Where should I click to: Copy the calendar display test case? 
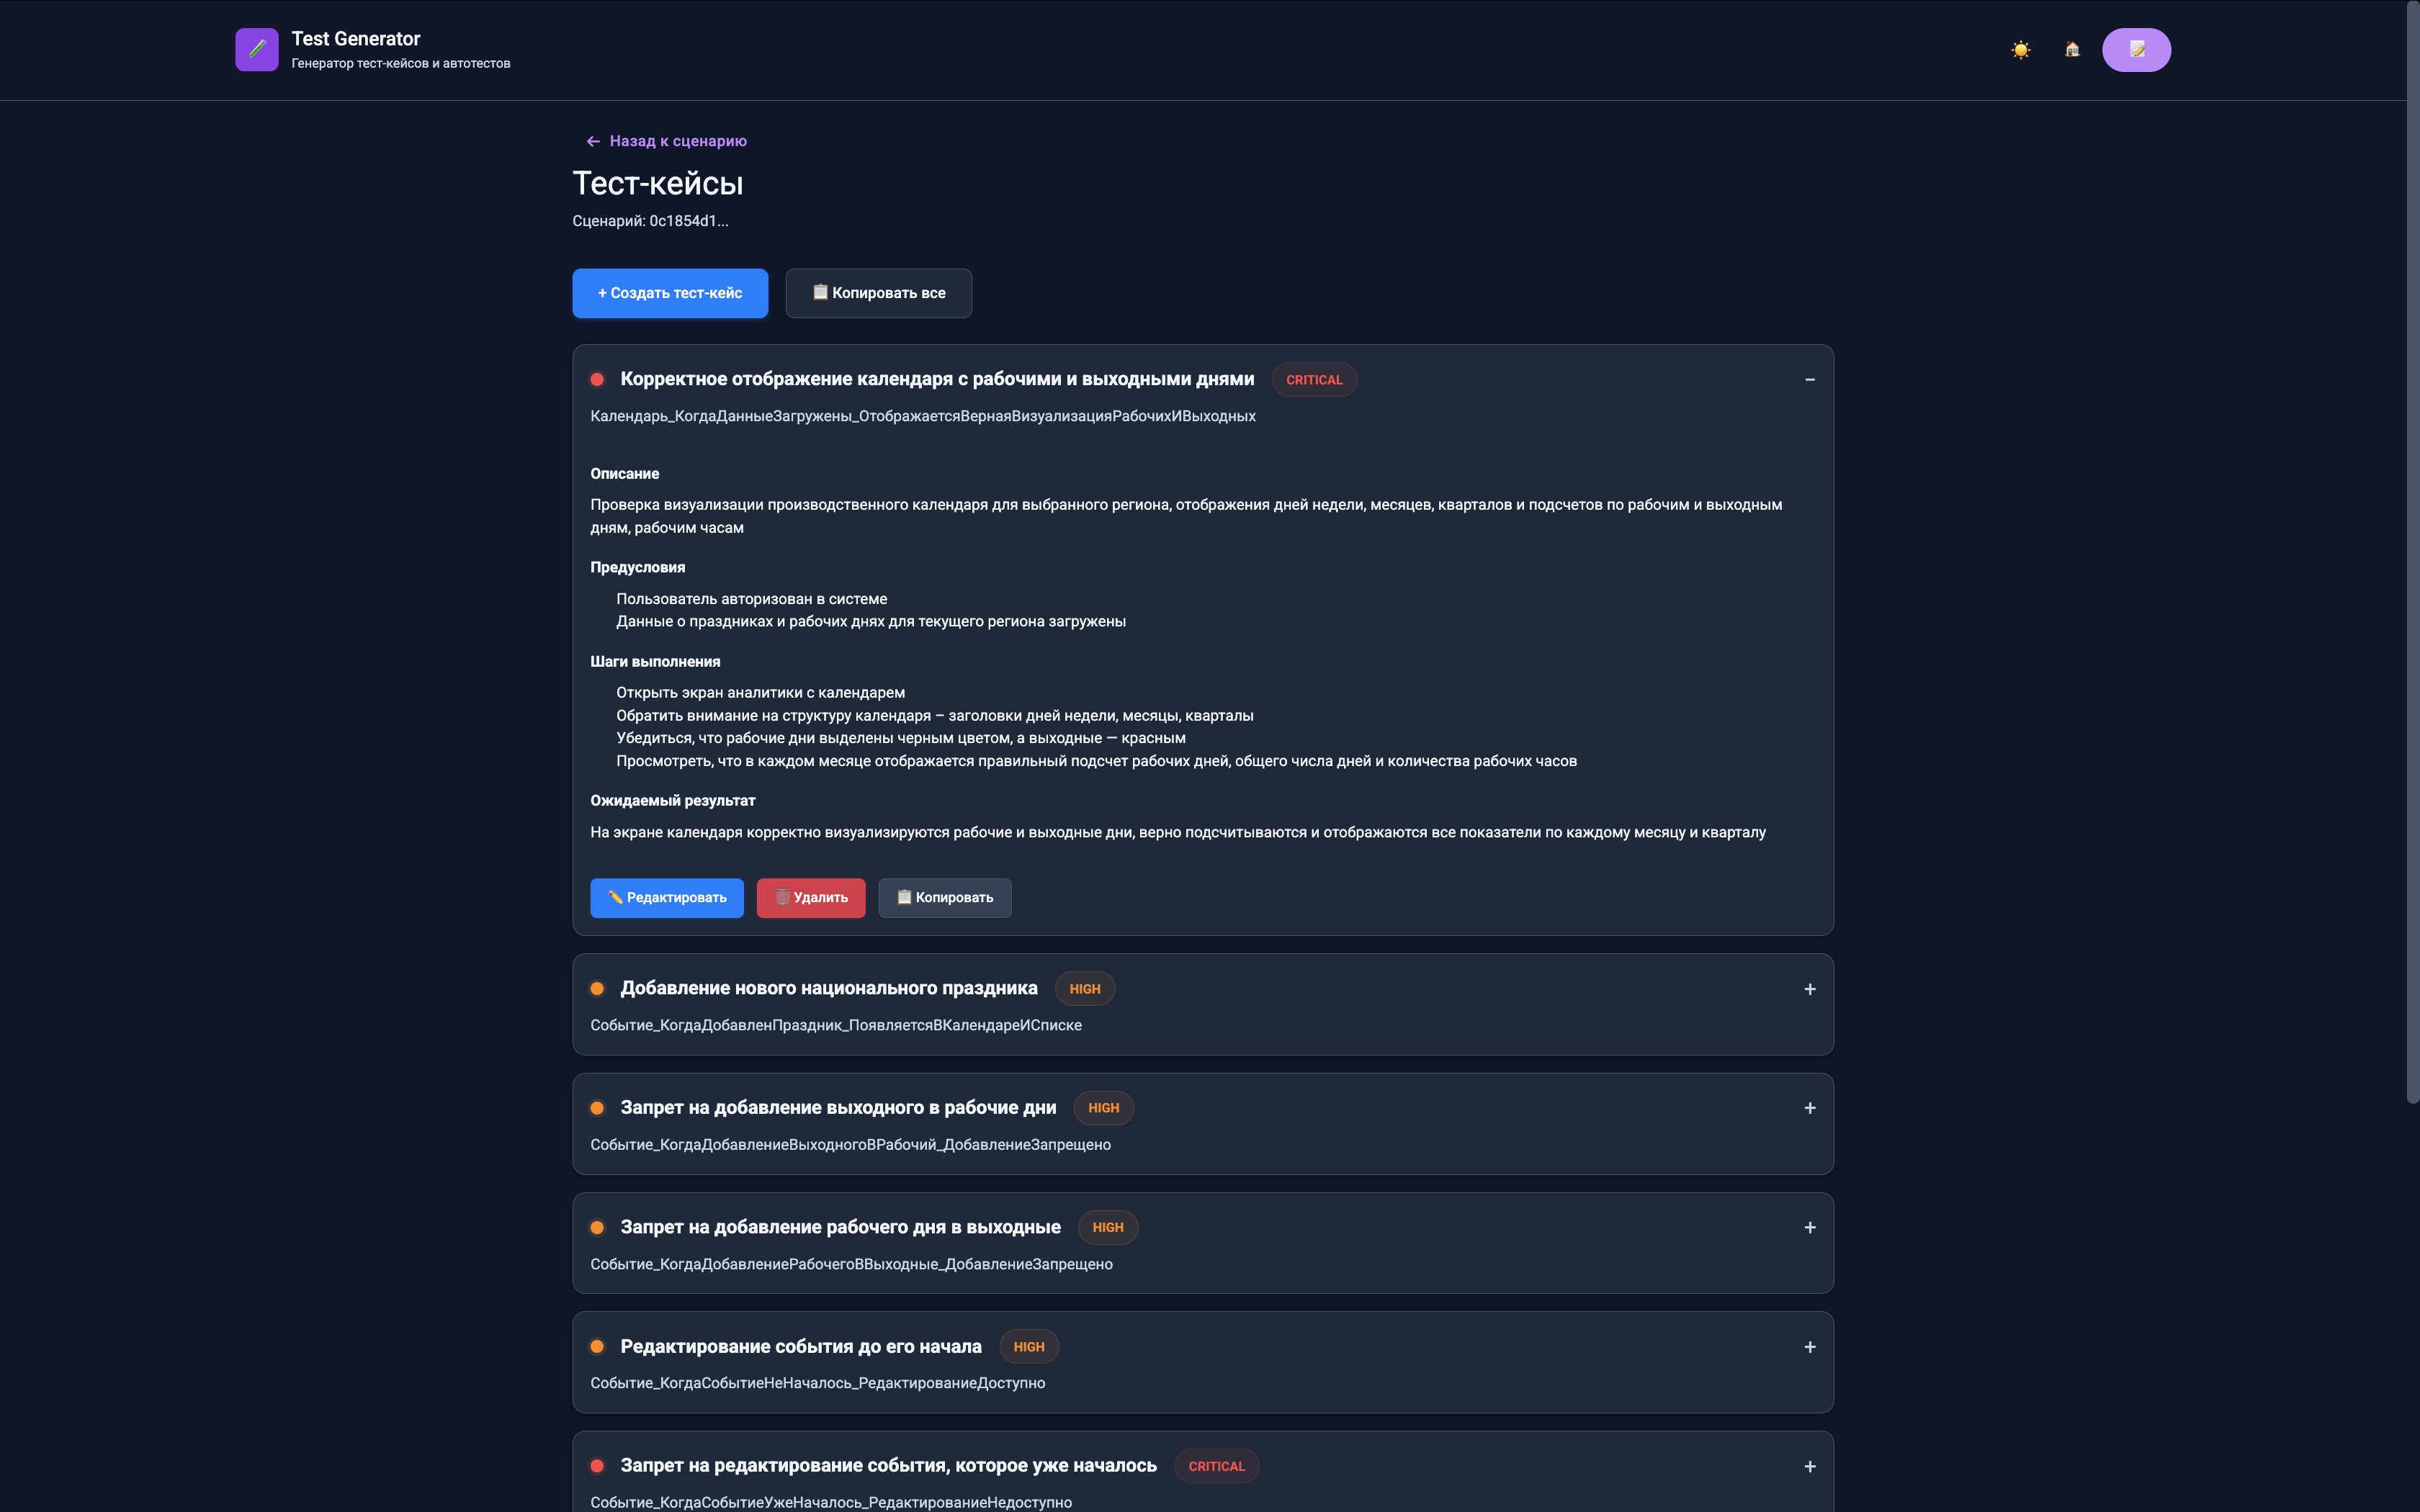945,898
